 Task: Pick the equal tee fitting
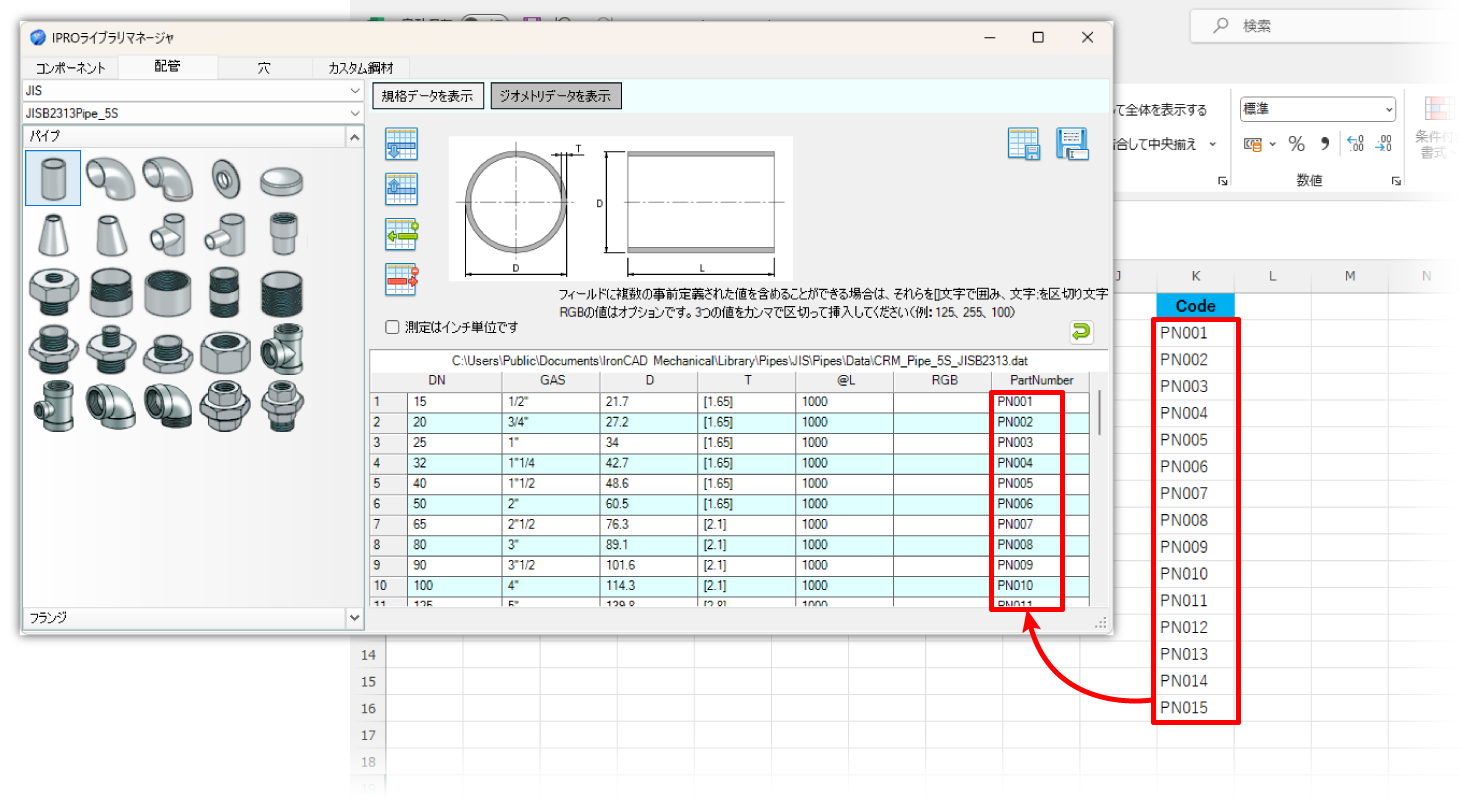point(168,236)
